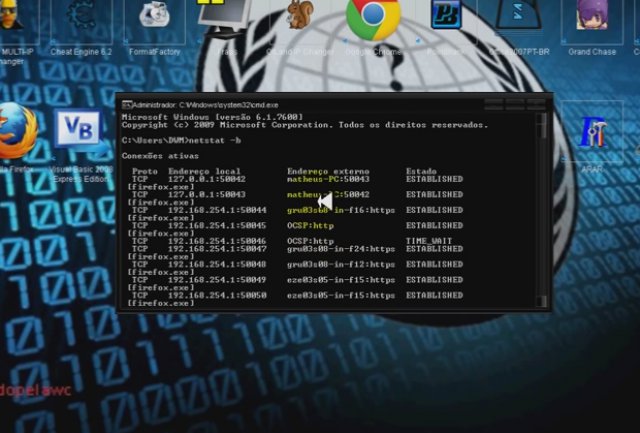This screenshot has height=433, width=640.
Task: Click the scroll down arrow in cmd window
Action: 543,301
